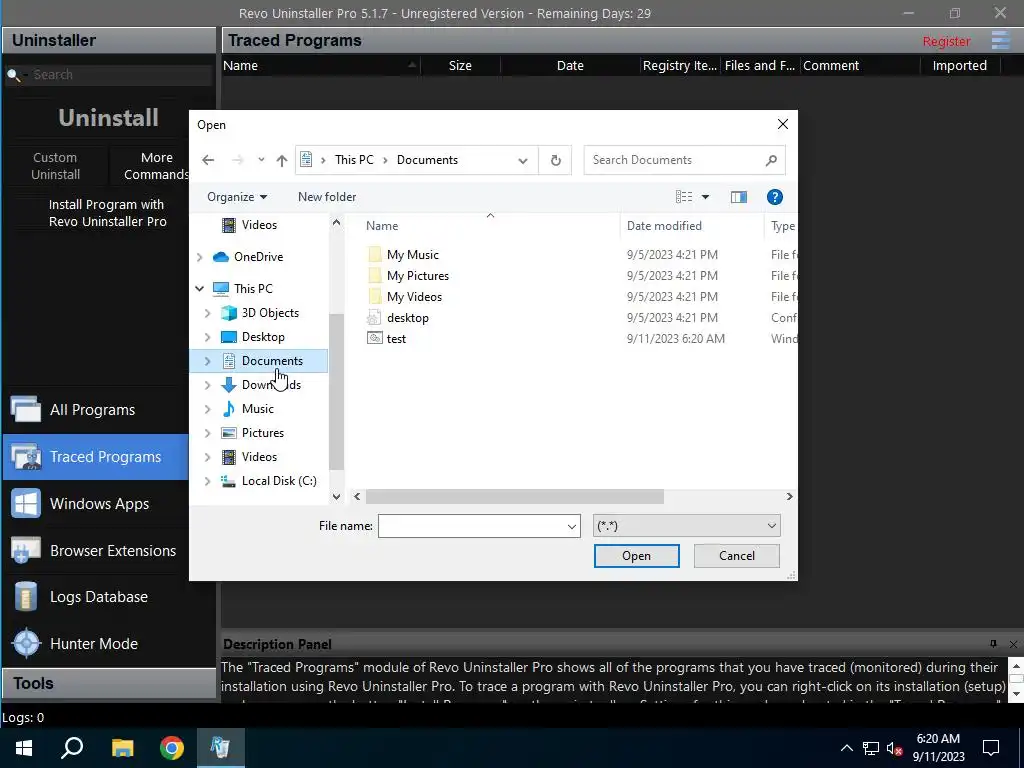Open the address bar history dropdown
Image resolution: width=1024 pixels, height=768 pixels.
pos(522,161)
